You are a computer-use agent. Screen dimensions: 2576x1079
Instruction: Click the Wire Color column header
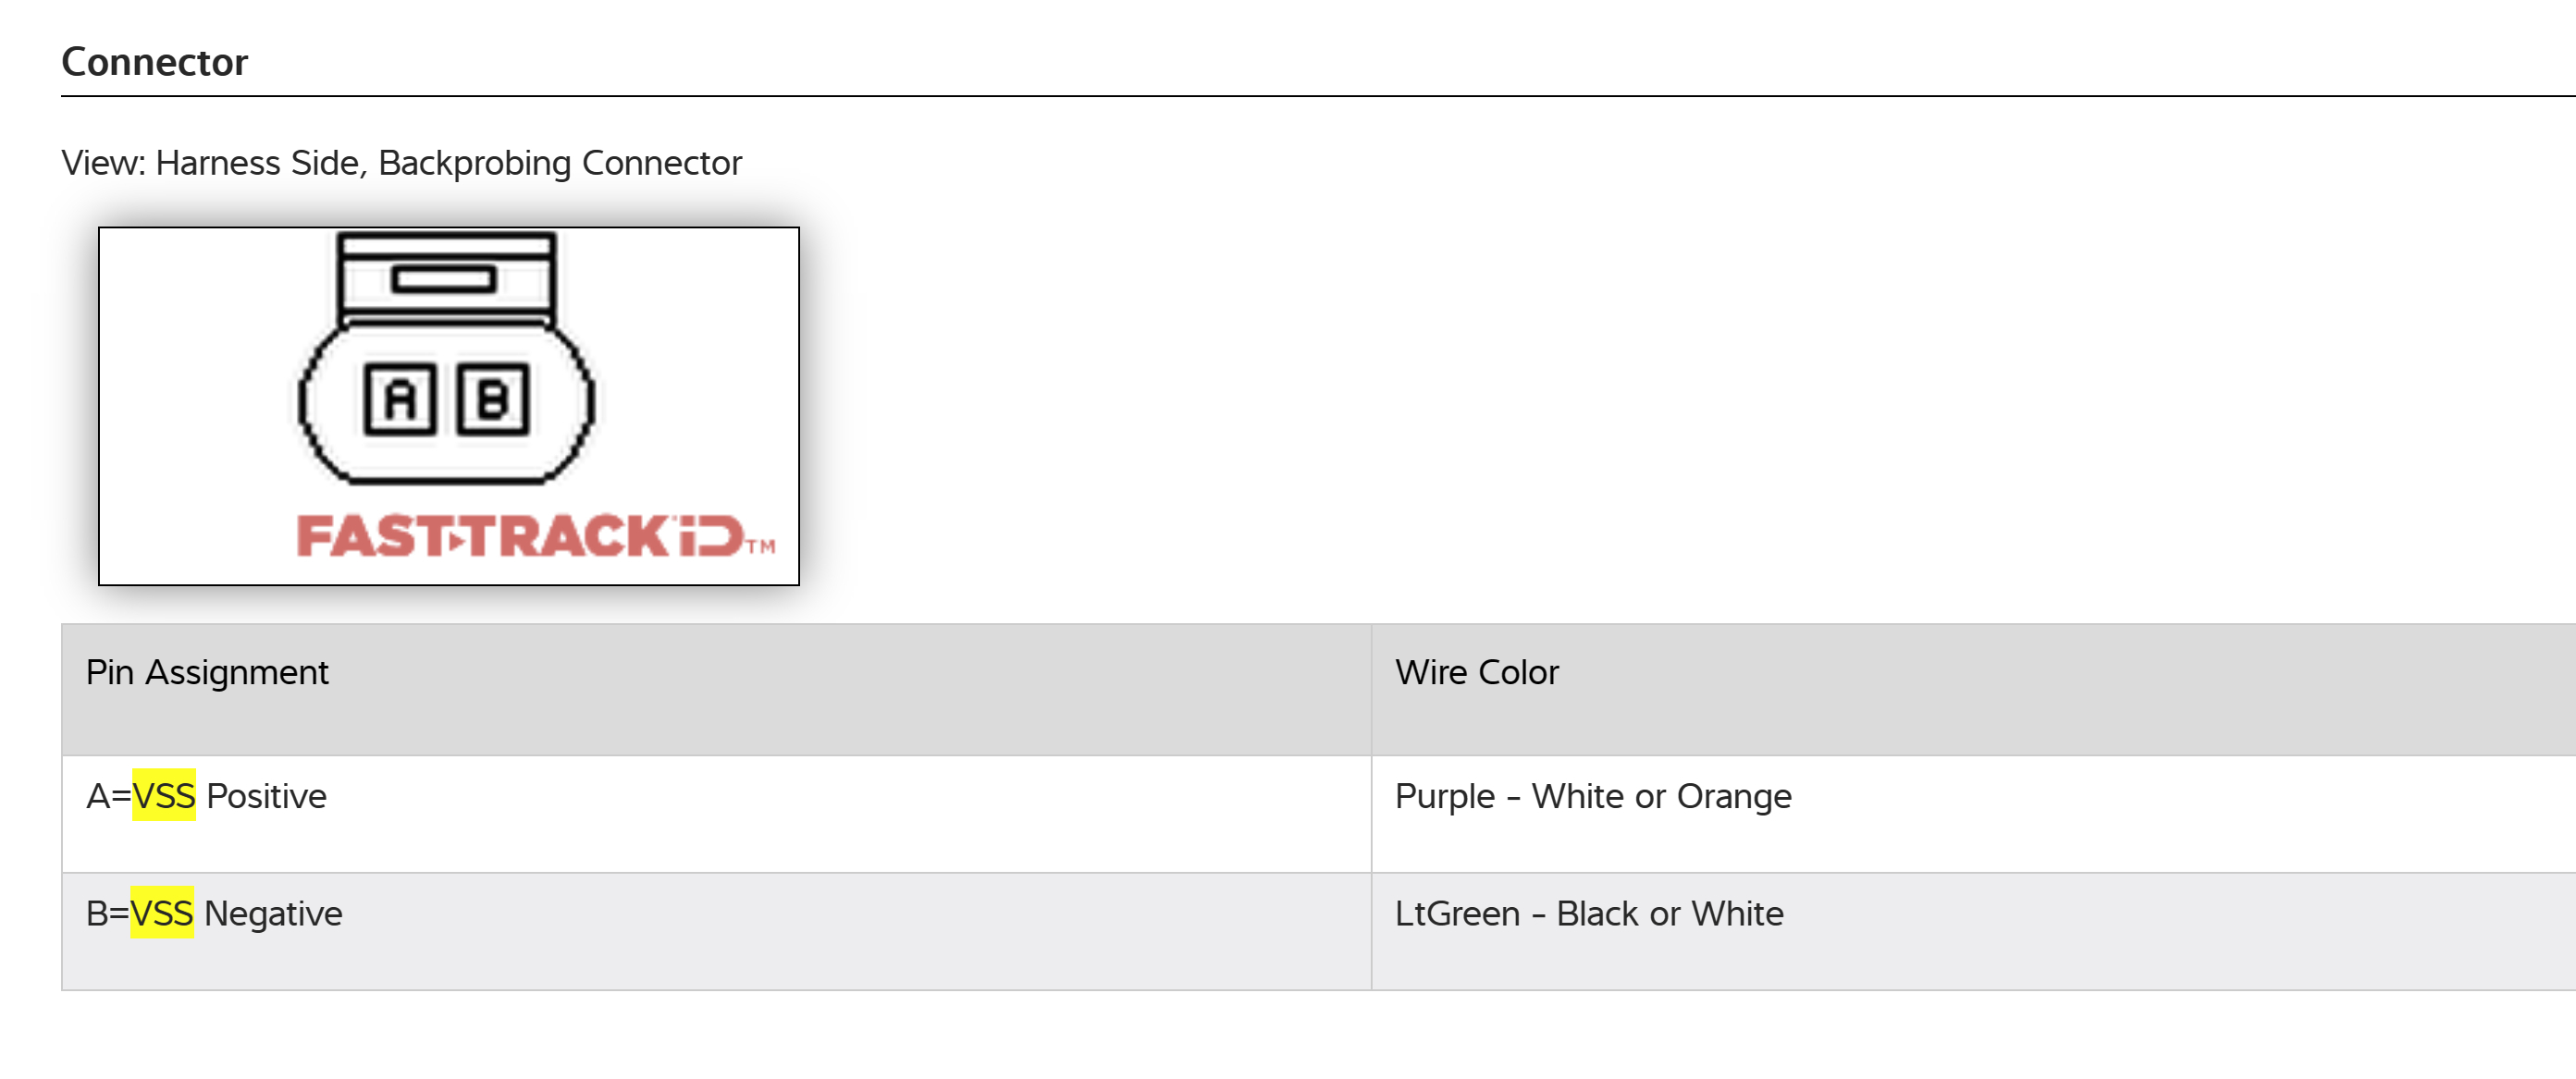[x=1476, y=672]
